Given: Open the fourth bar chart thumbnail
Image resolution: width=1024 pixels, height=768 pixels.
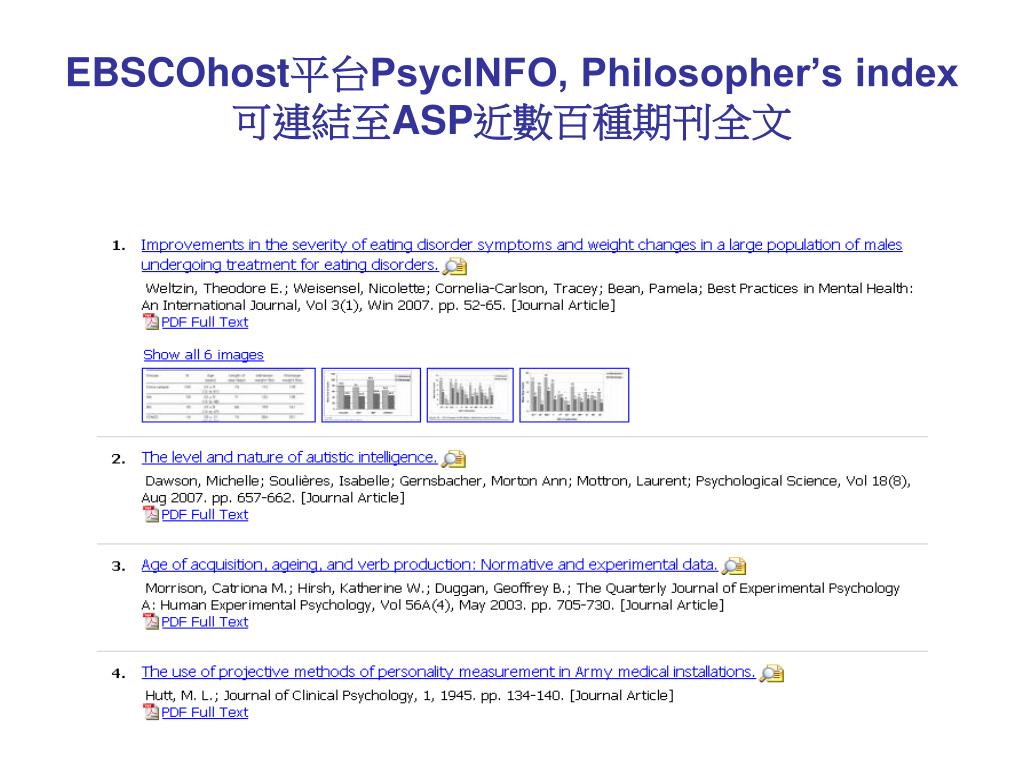Looking at the screenshot, I should point(574,395).
